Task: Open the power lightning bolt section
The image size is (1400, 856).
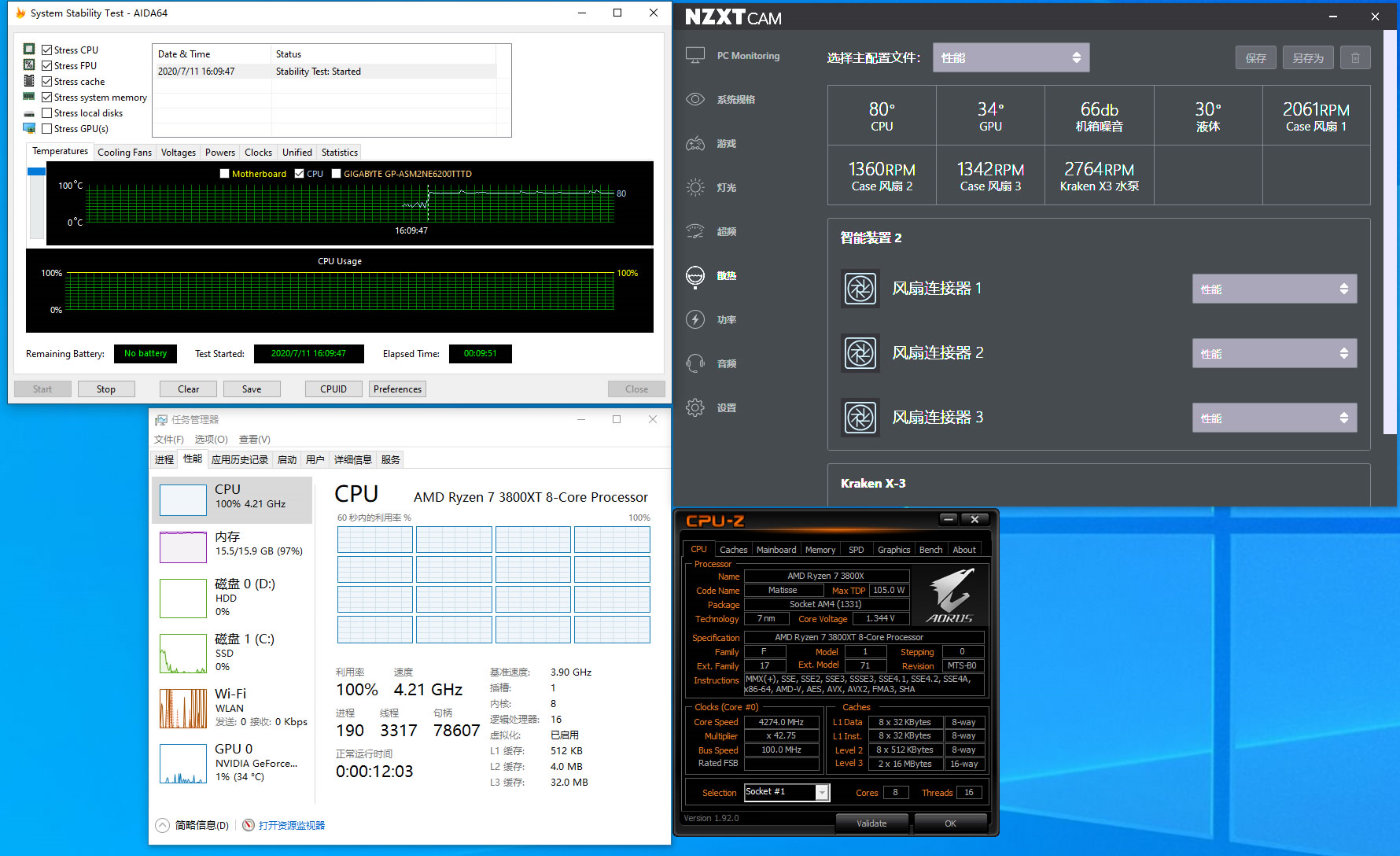Action: tap(696, 319)
